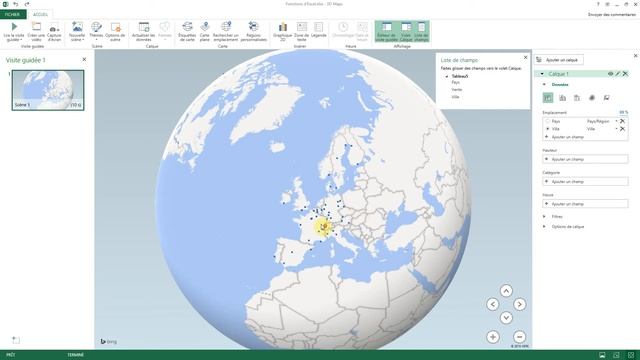Select the Pays radio button

(548, 121)
